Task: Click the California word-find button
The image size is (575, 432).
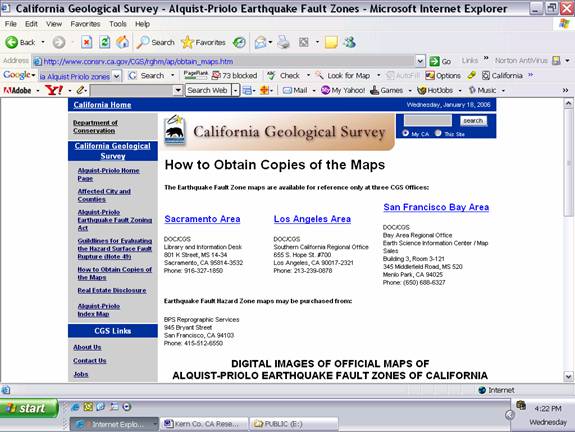Action: (x=502, y=76)
